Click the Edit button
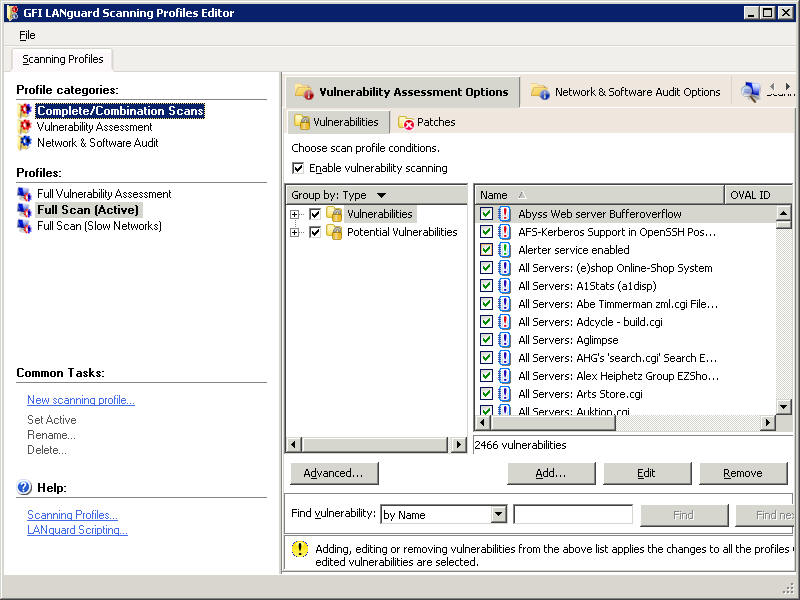The width and height of the screenshot is (800, 600). [x=647, y=473]
